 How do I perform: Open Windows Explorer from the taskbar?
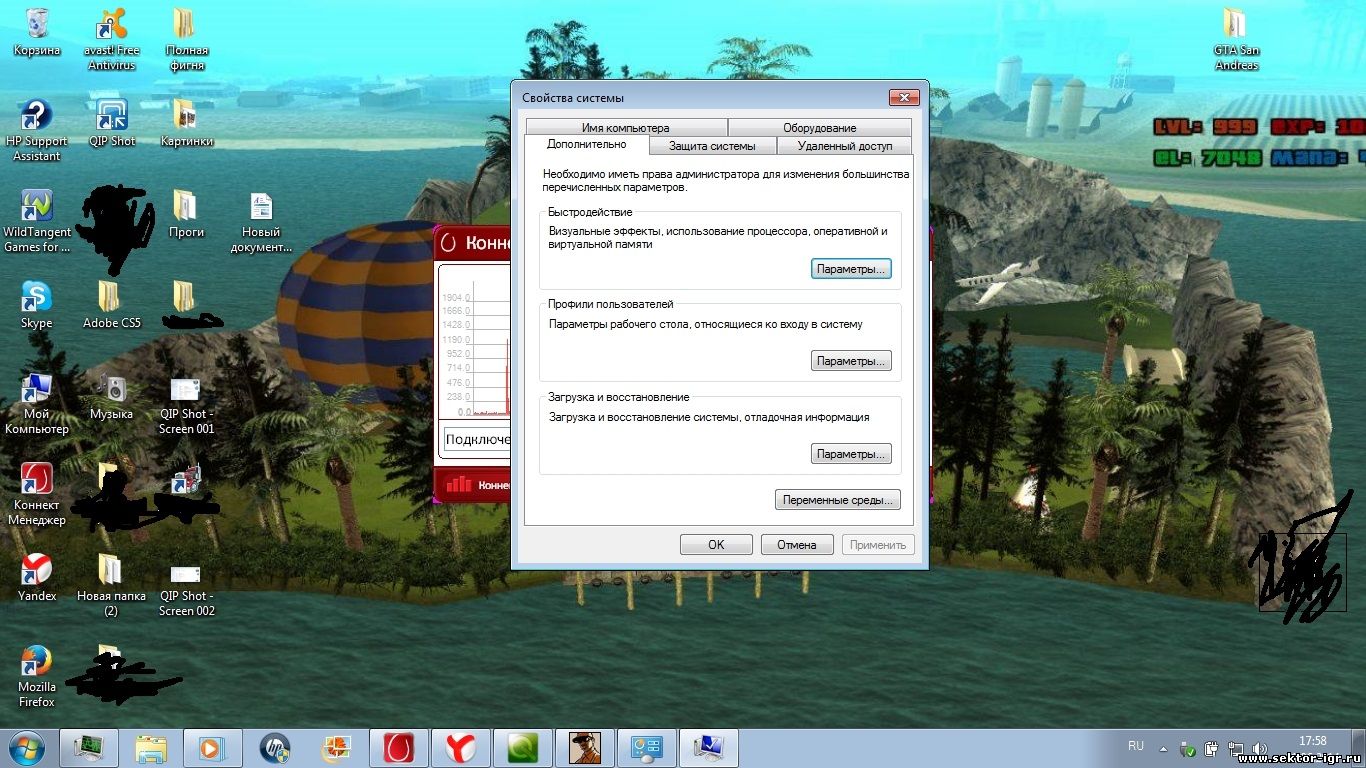[x=150, y=748]
